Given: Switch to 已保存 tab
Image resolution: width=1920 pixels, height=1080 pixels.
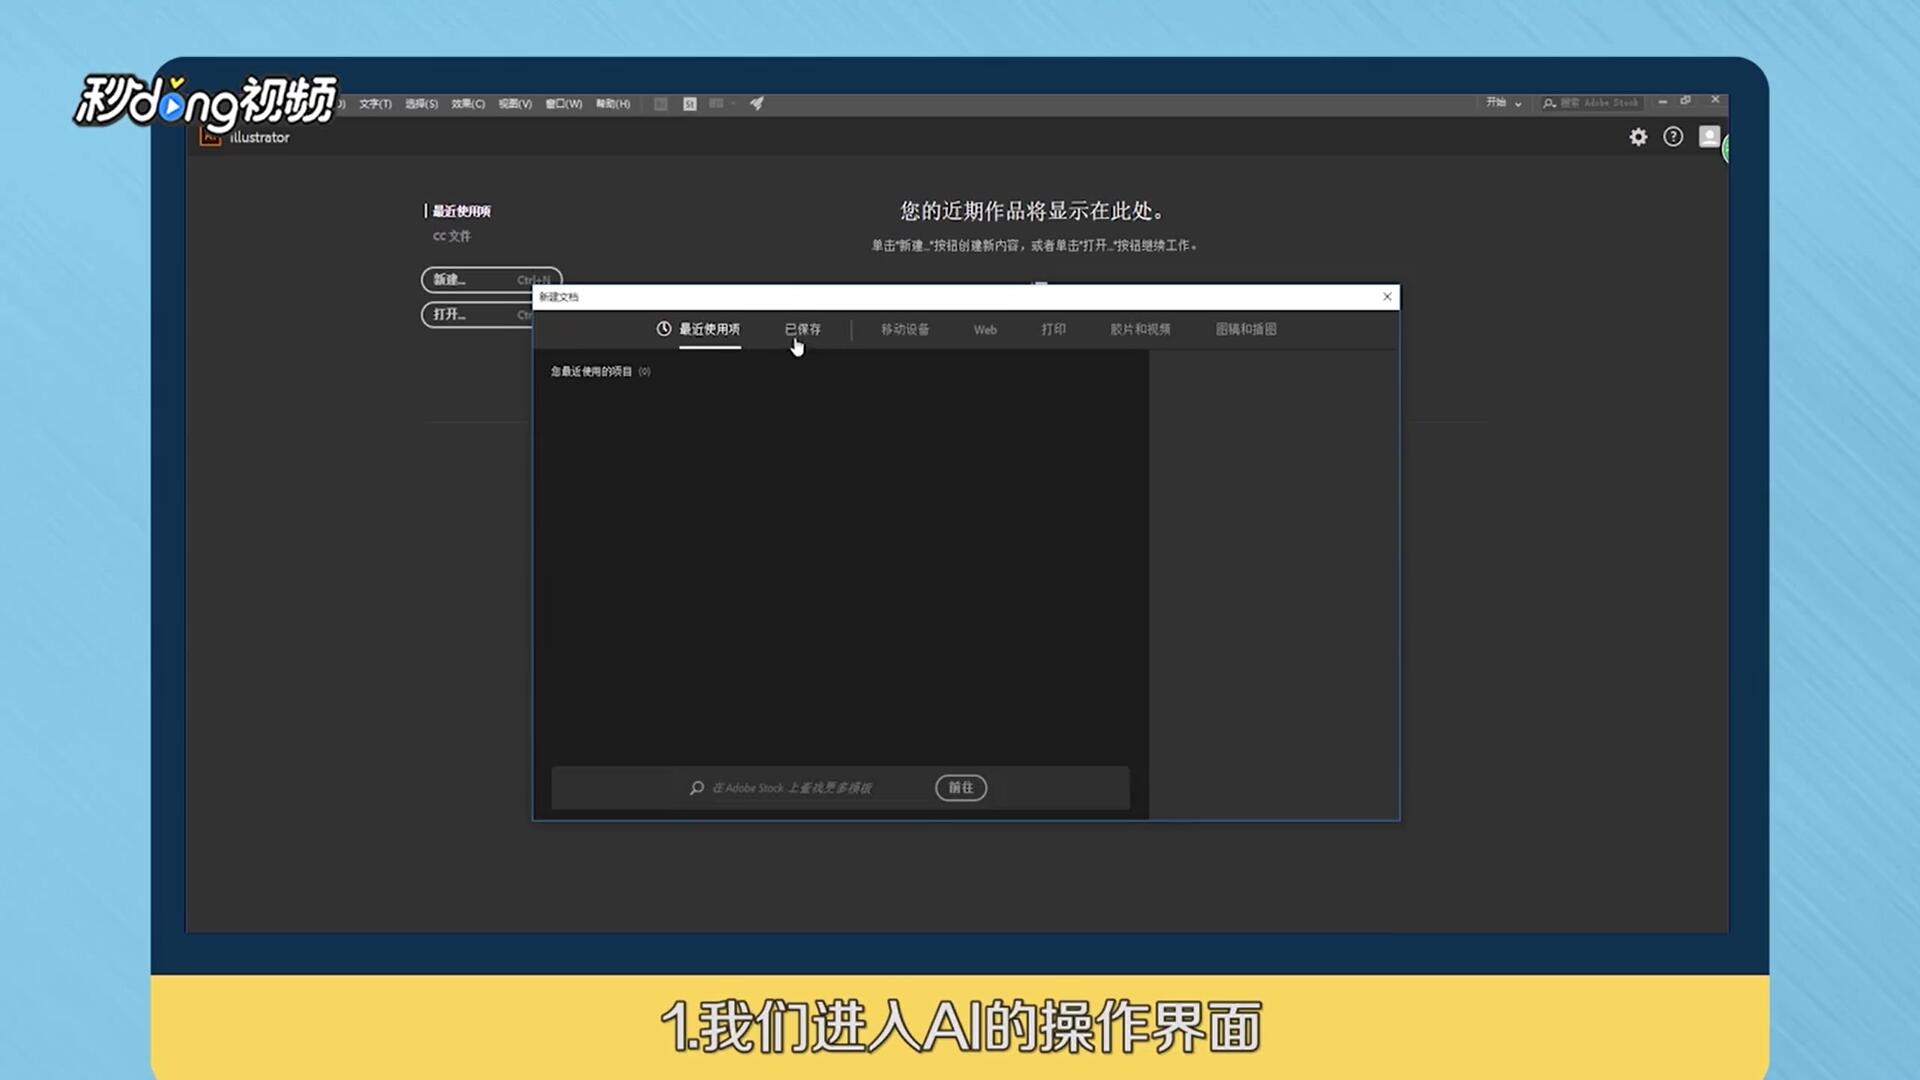Looking at the screenshot, I should tap(802, 329).
